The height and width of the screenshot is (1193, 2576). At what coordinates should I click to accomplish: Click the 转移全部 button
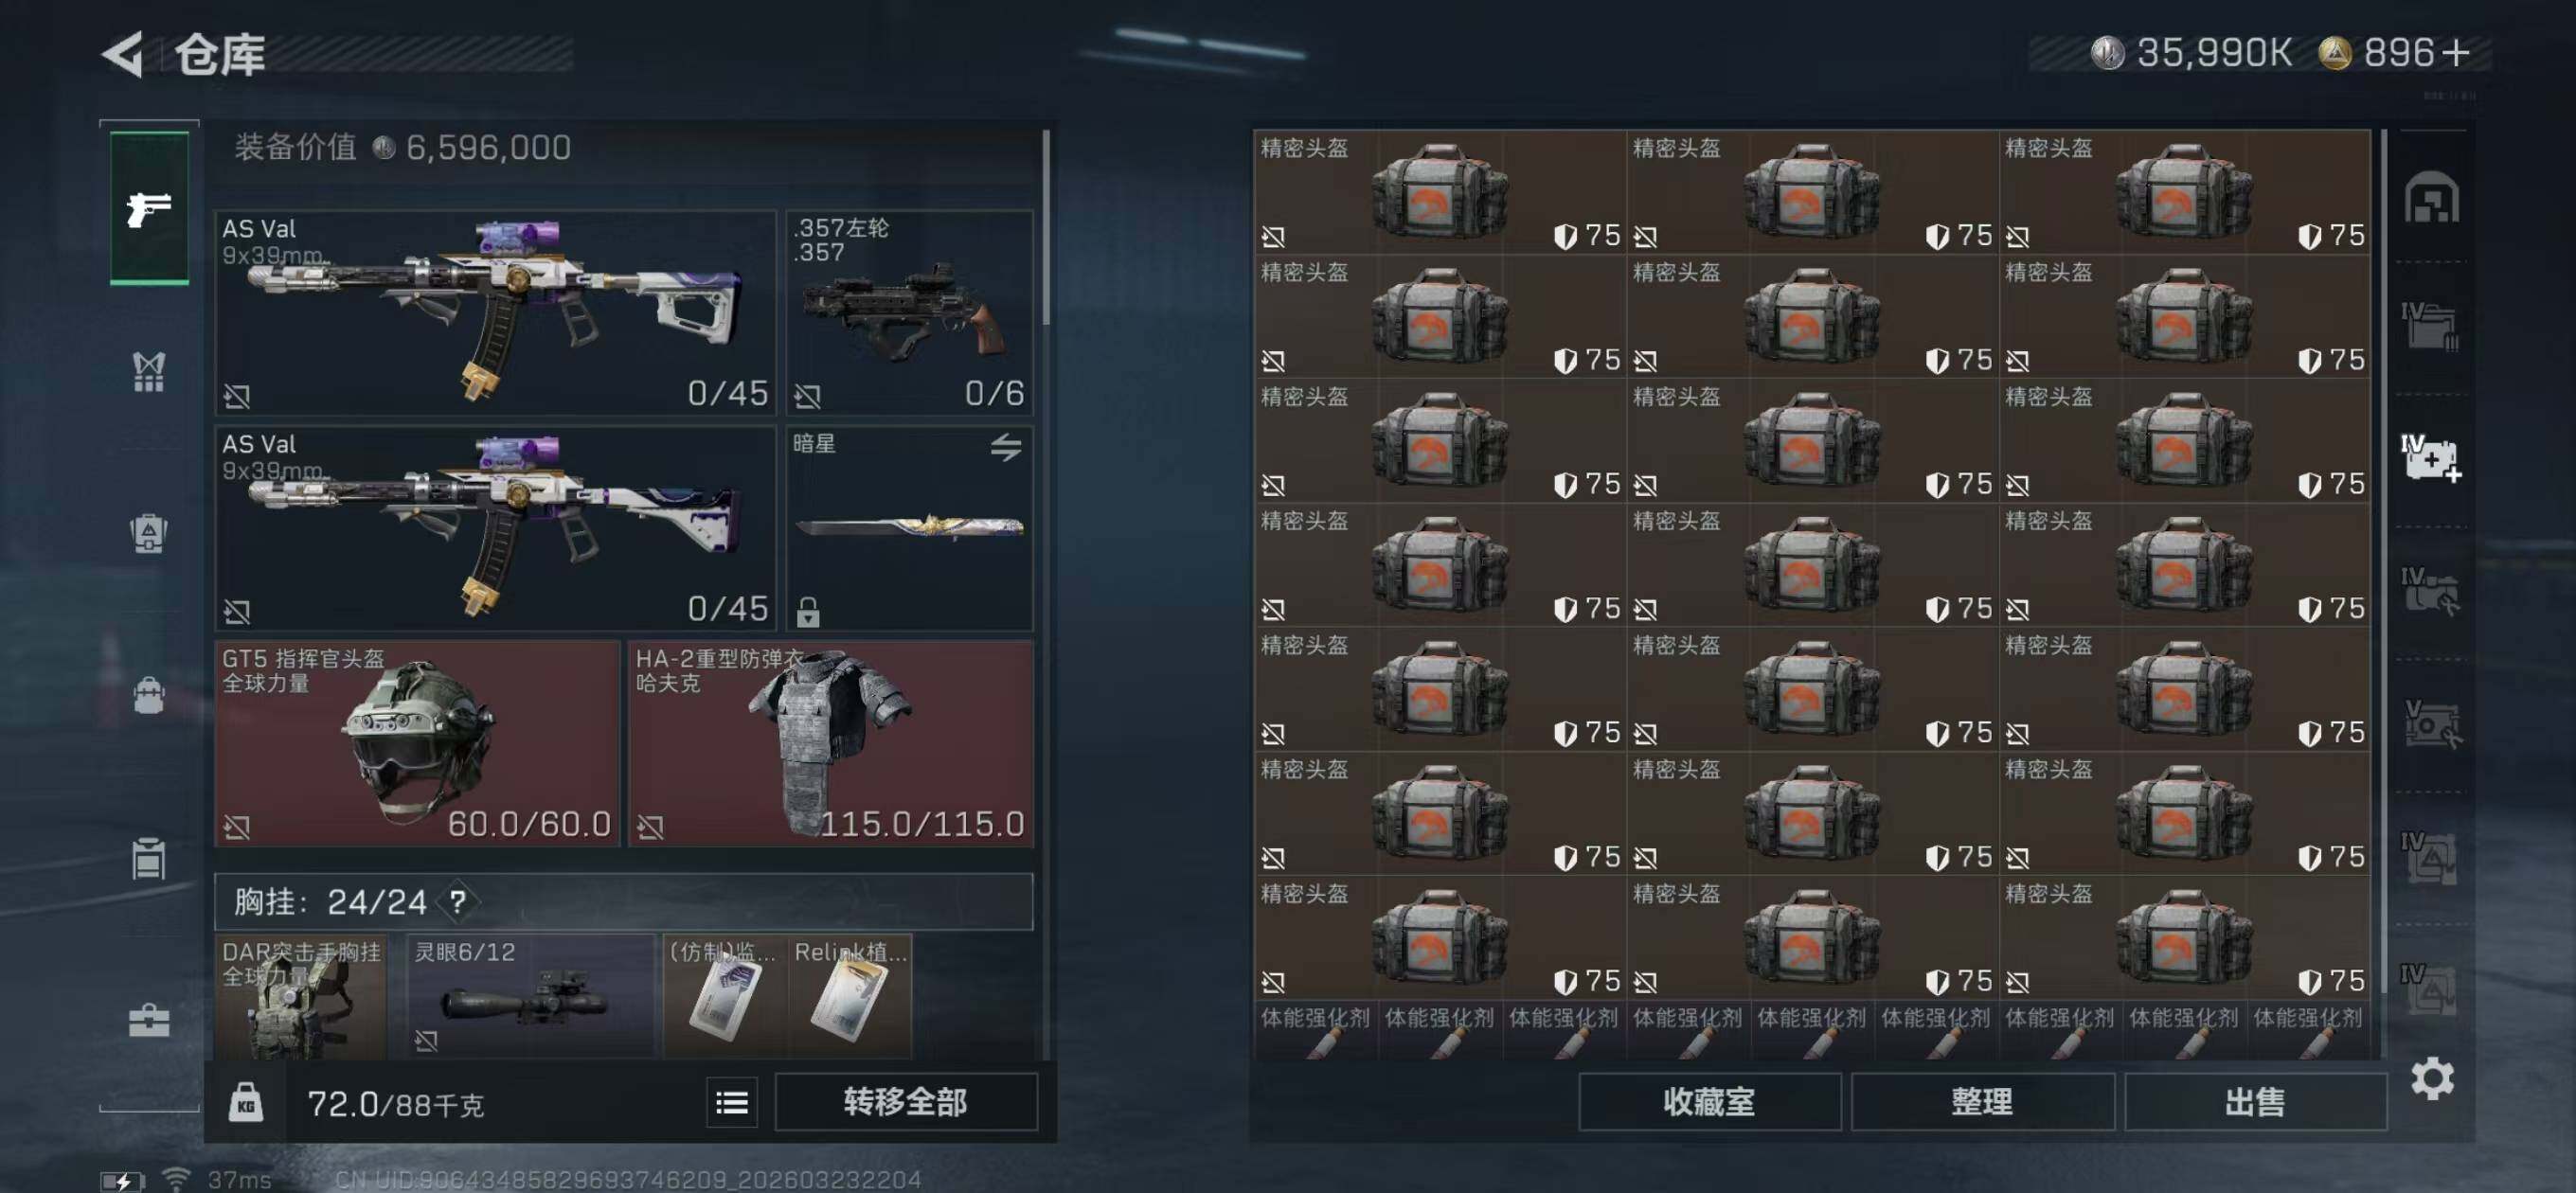pyautogui.click(x=906, y=1102)
